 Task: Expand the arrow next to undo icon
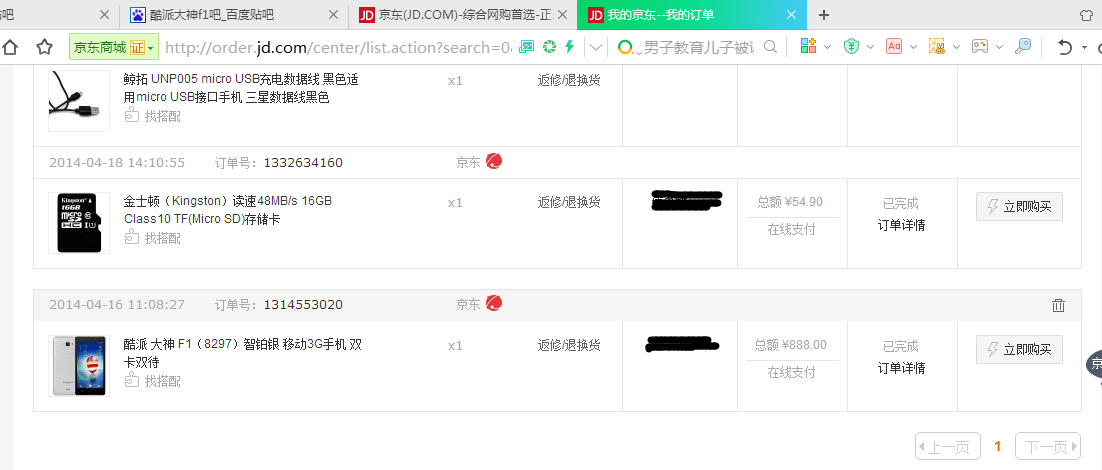(1084, 47)
